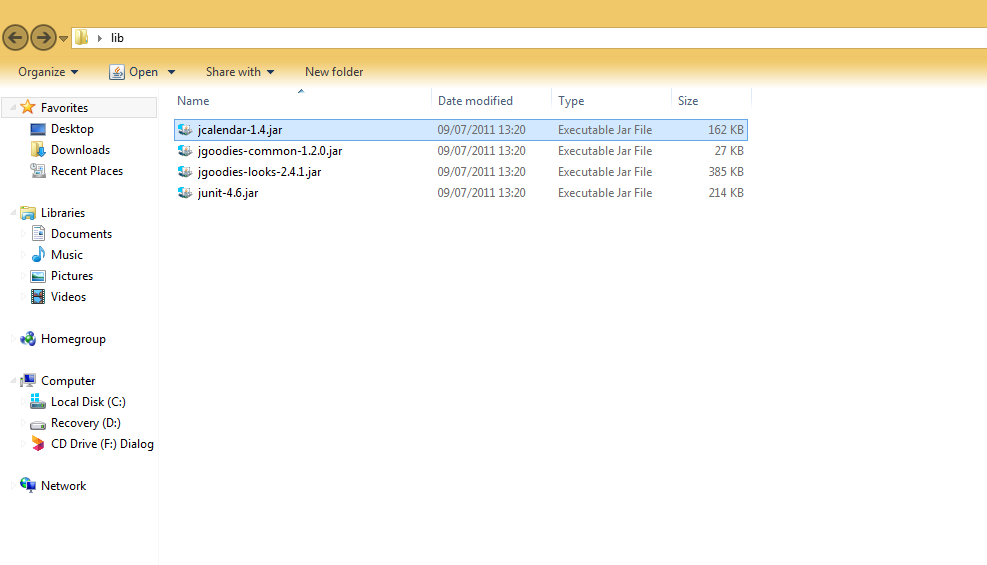
Task: Expand the Homegroup arrow
Action: 13,338
